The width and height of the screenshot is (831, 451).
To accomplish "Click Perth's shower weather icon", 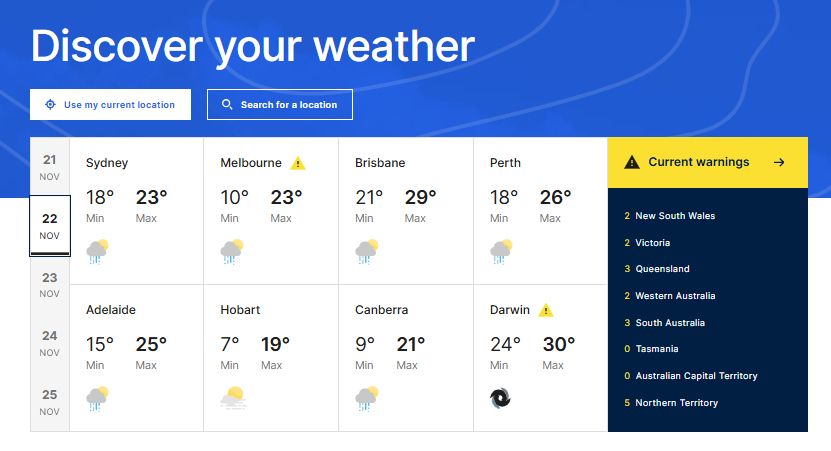I will click(501, 251).
